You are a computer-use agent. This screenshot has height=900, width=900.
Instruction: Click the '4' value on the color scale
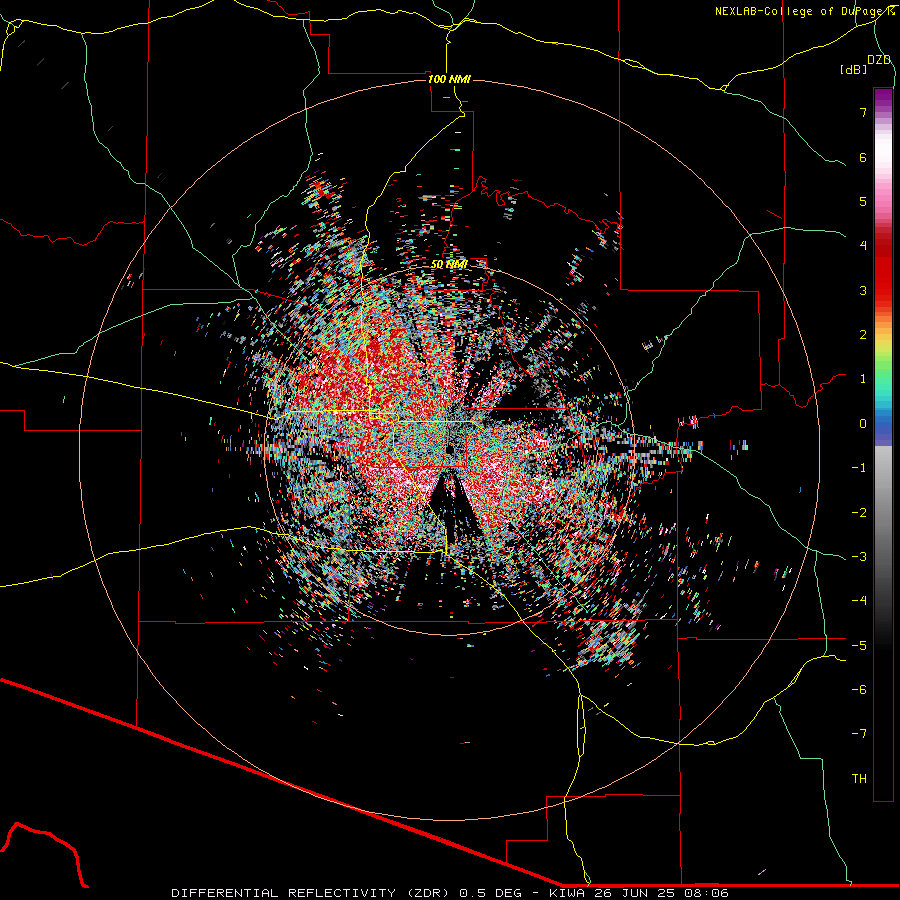click(x=863, y=246)
